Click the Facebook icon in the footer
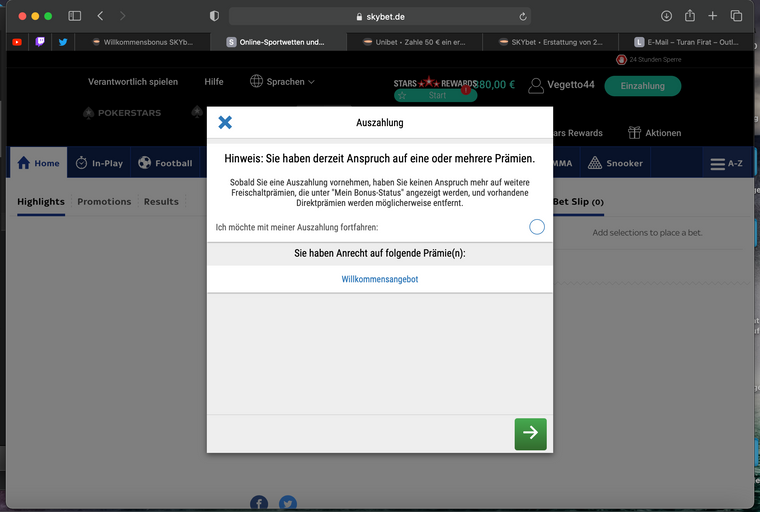The width and height of the screenshot is (760, 512). (x=259, y=503)
